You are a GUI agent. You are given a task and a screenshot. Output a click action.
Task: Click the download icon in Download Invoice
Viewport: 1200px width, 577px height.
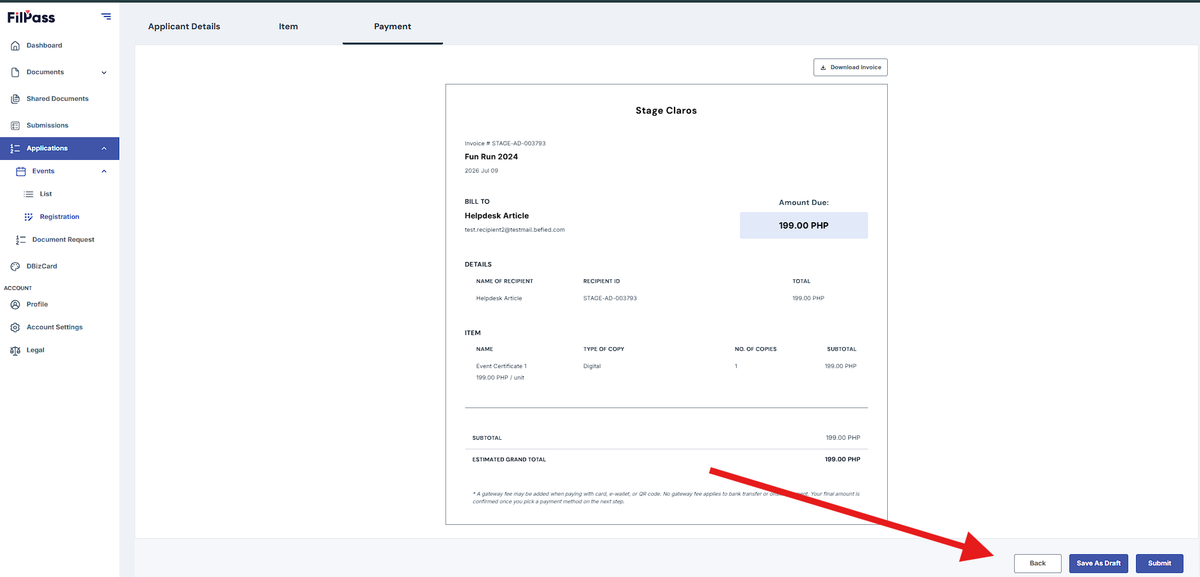coord(823,67)
